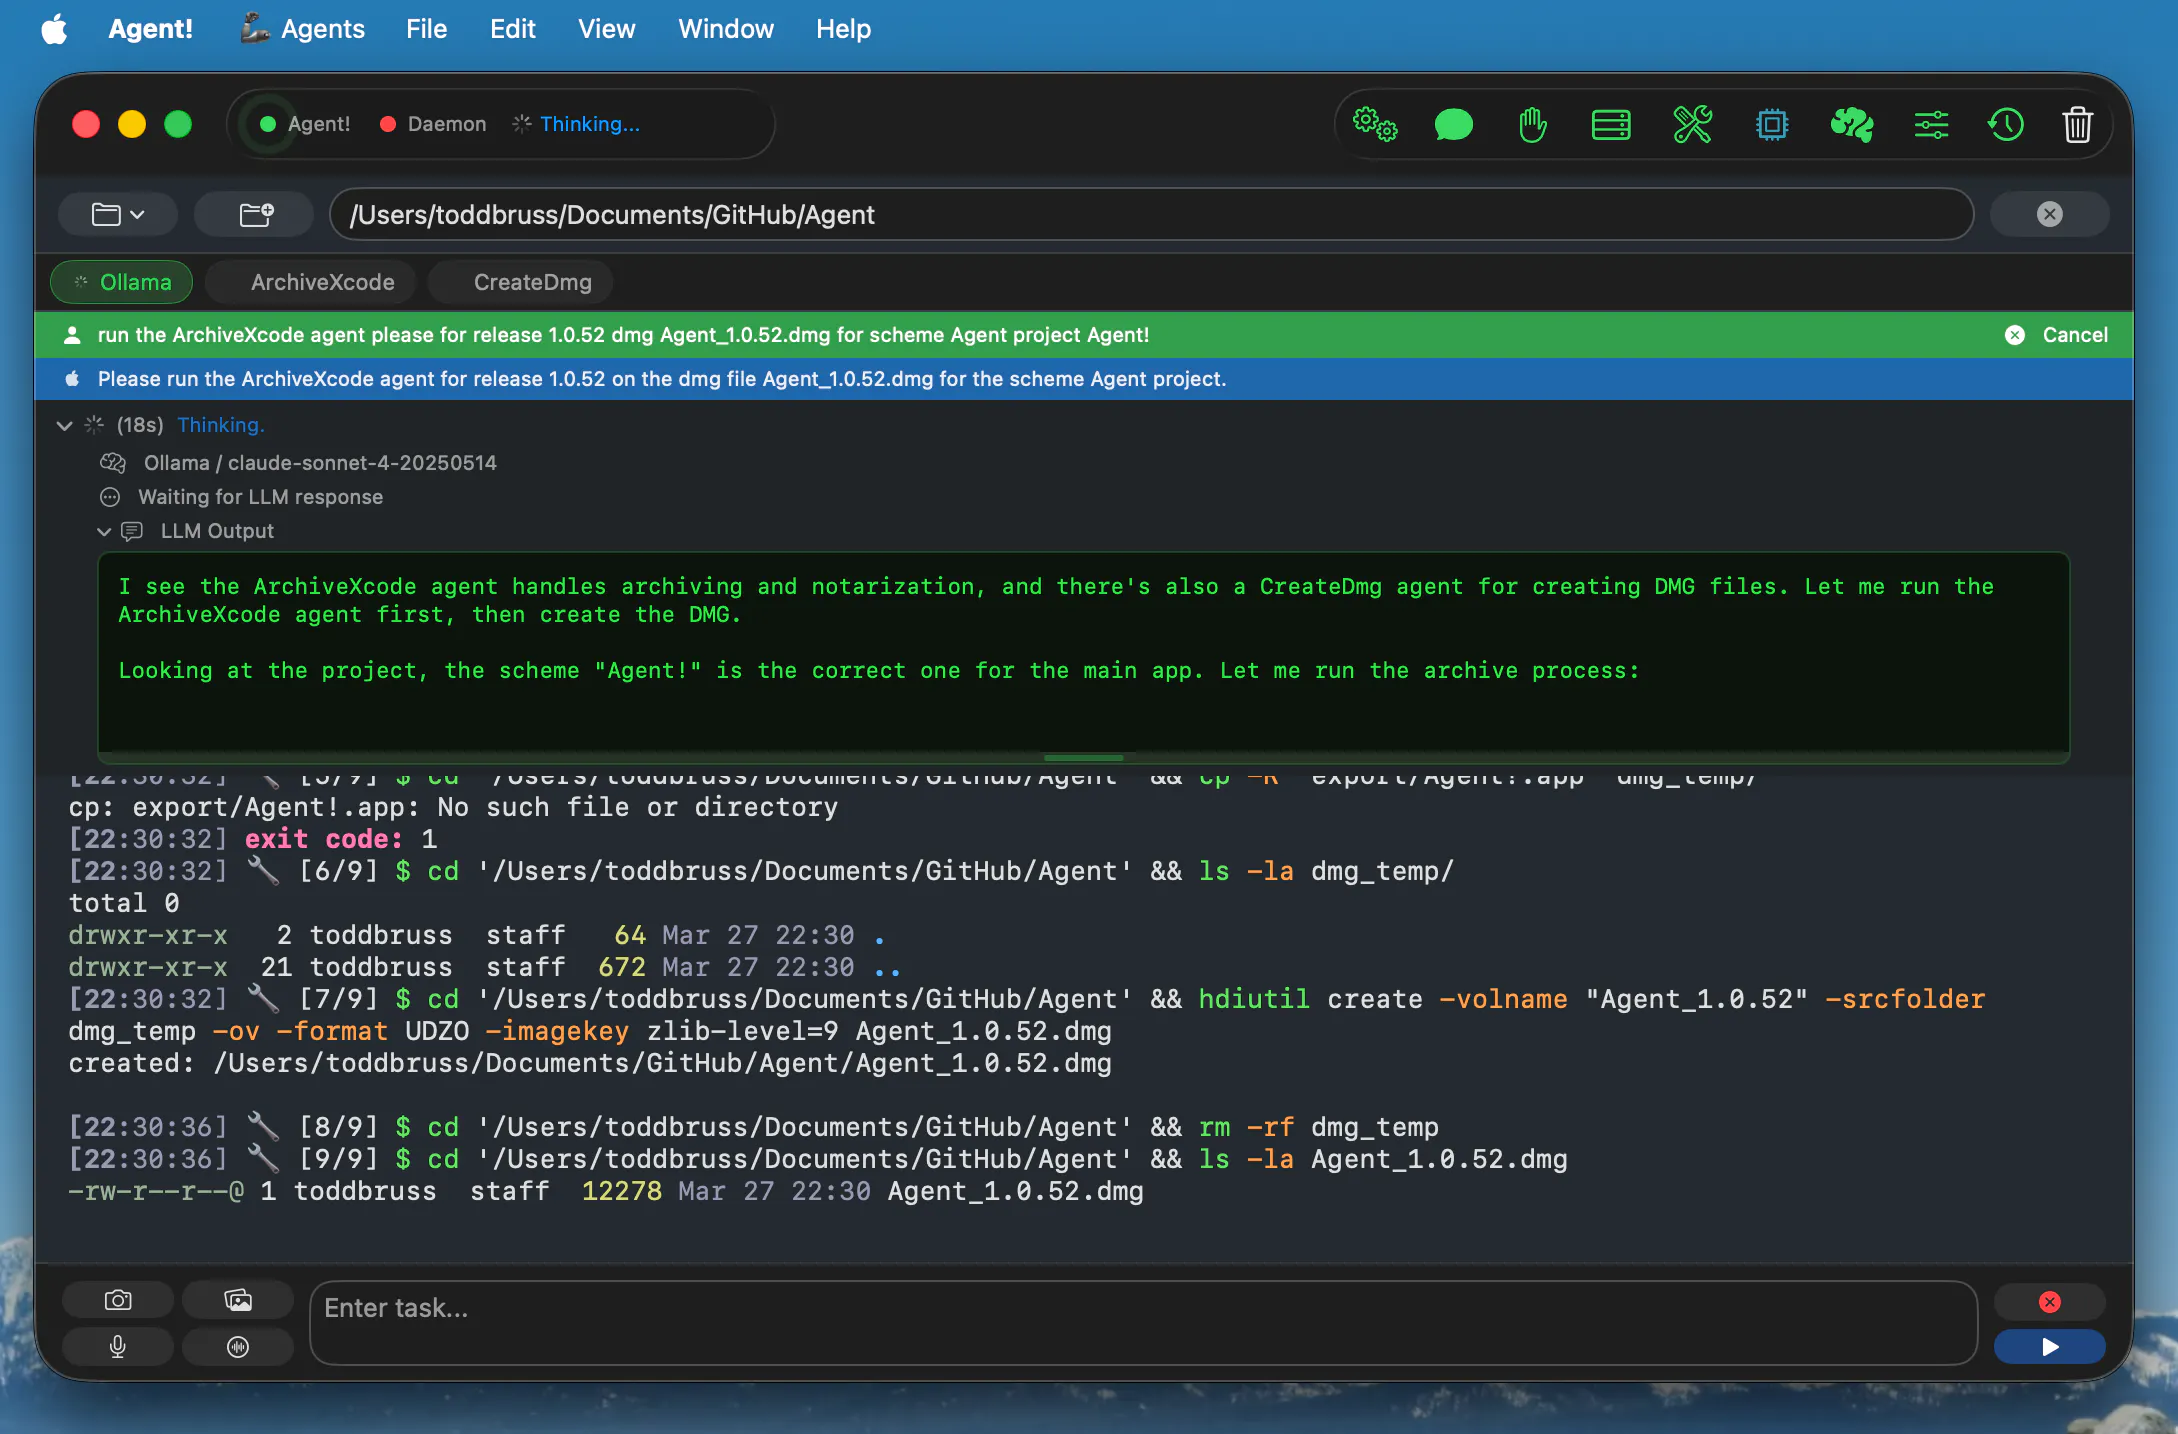Screen dimensions: 2178x1434
Task: Click the trash can icon
Action: point(2077,125)
